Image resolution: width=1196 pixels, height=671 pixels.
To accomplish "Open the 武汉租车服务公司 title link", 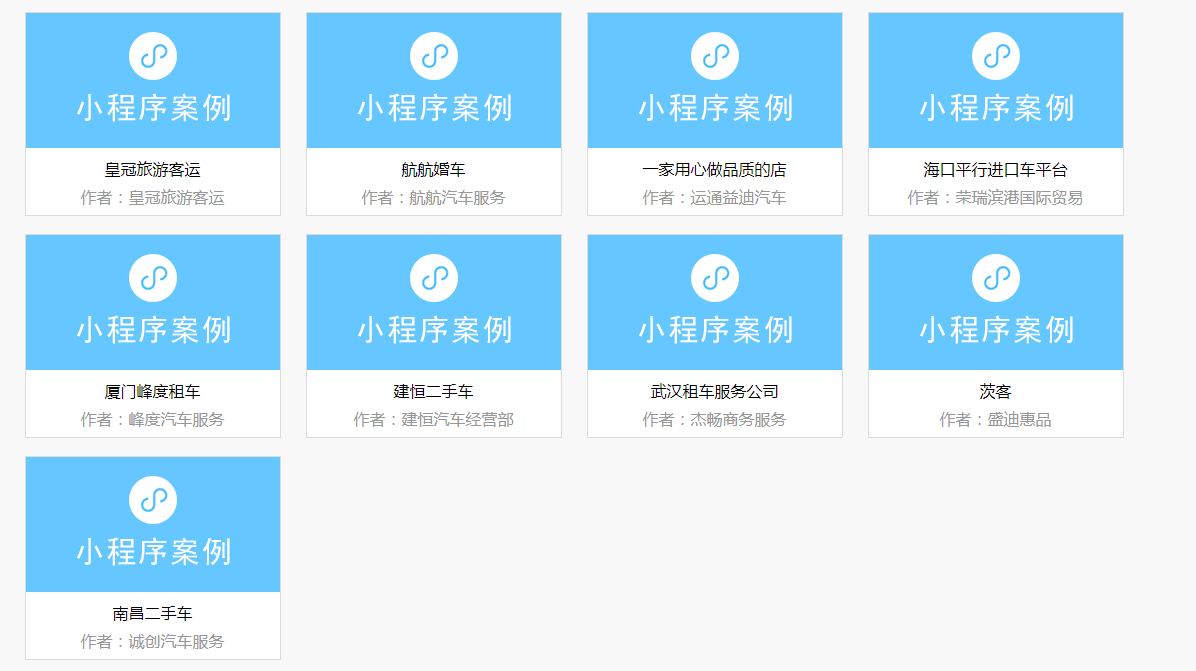I will [715, 392].
